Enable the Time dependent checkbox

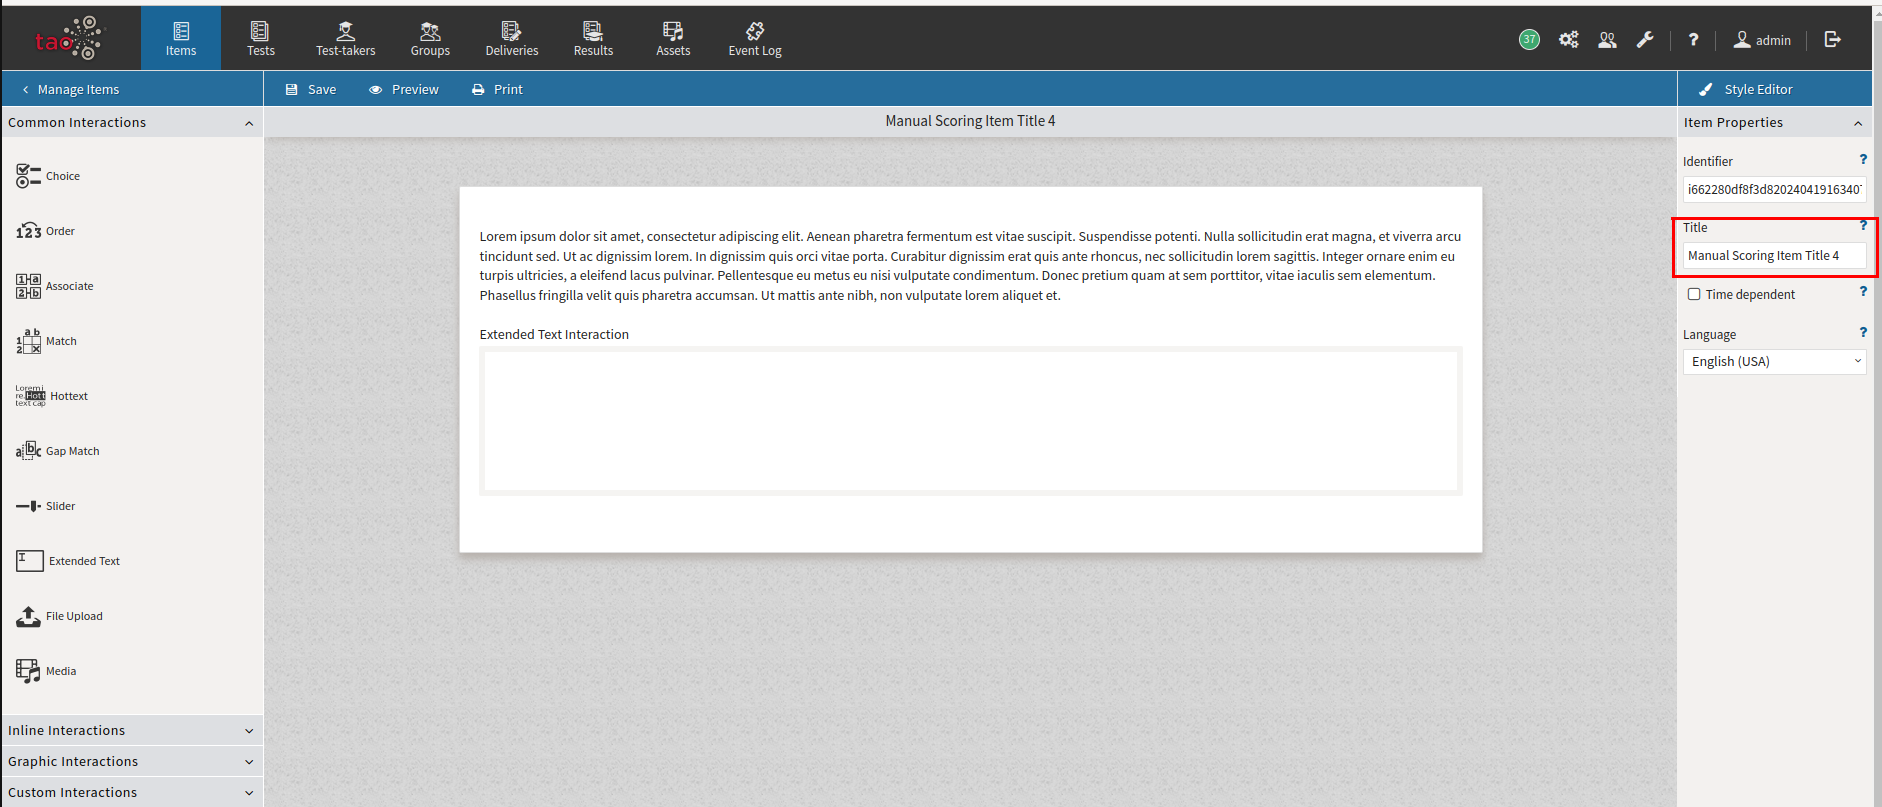click(x=1694, y=294)
